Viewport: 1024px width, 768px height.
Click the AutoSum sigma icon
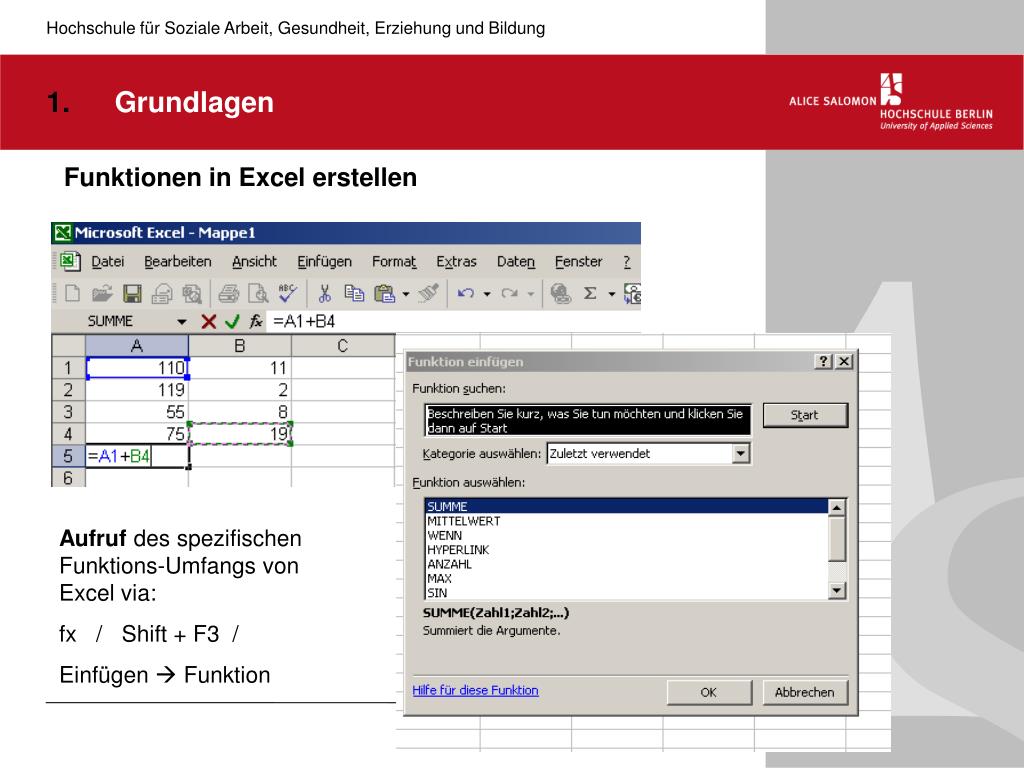(590, 293)
